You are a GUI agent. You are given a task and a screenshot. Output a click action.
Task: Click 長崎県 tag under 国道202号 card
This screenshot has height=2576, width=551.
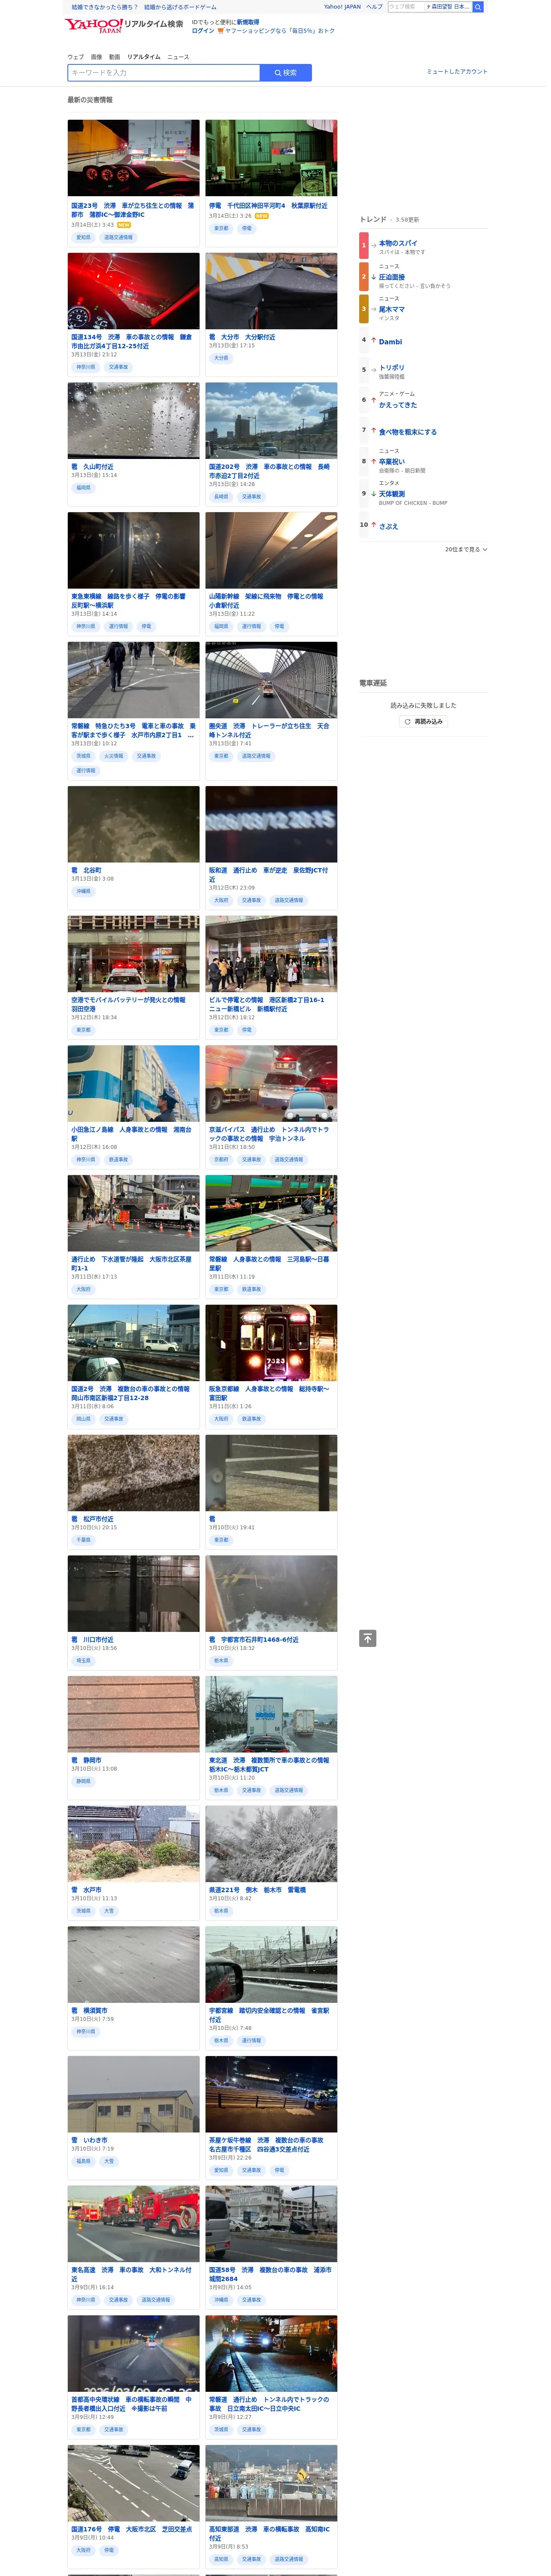click(x=222, y=497)
